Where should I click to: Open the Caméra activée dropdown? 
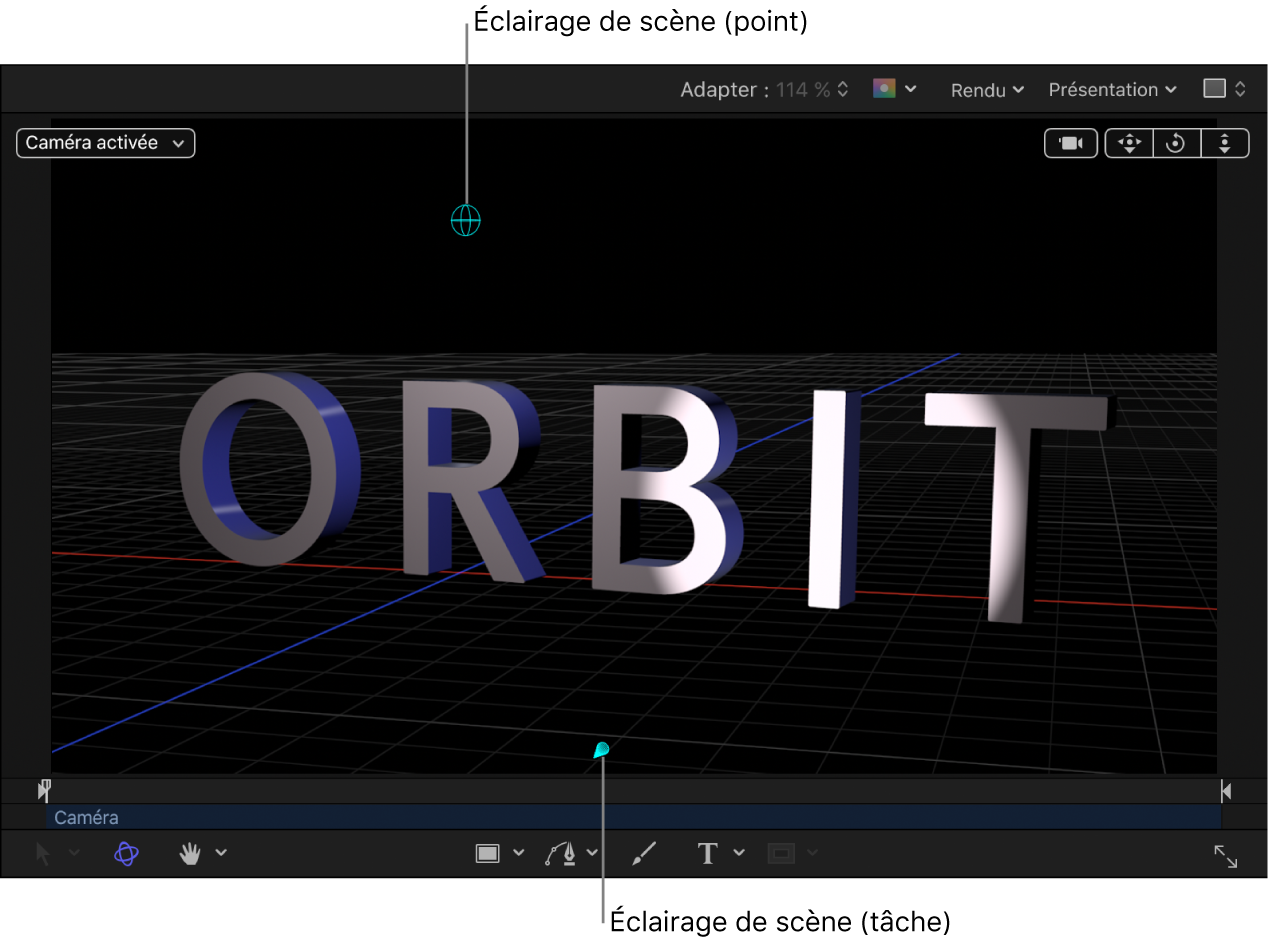(105, 142)
